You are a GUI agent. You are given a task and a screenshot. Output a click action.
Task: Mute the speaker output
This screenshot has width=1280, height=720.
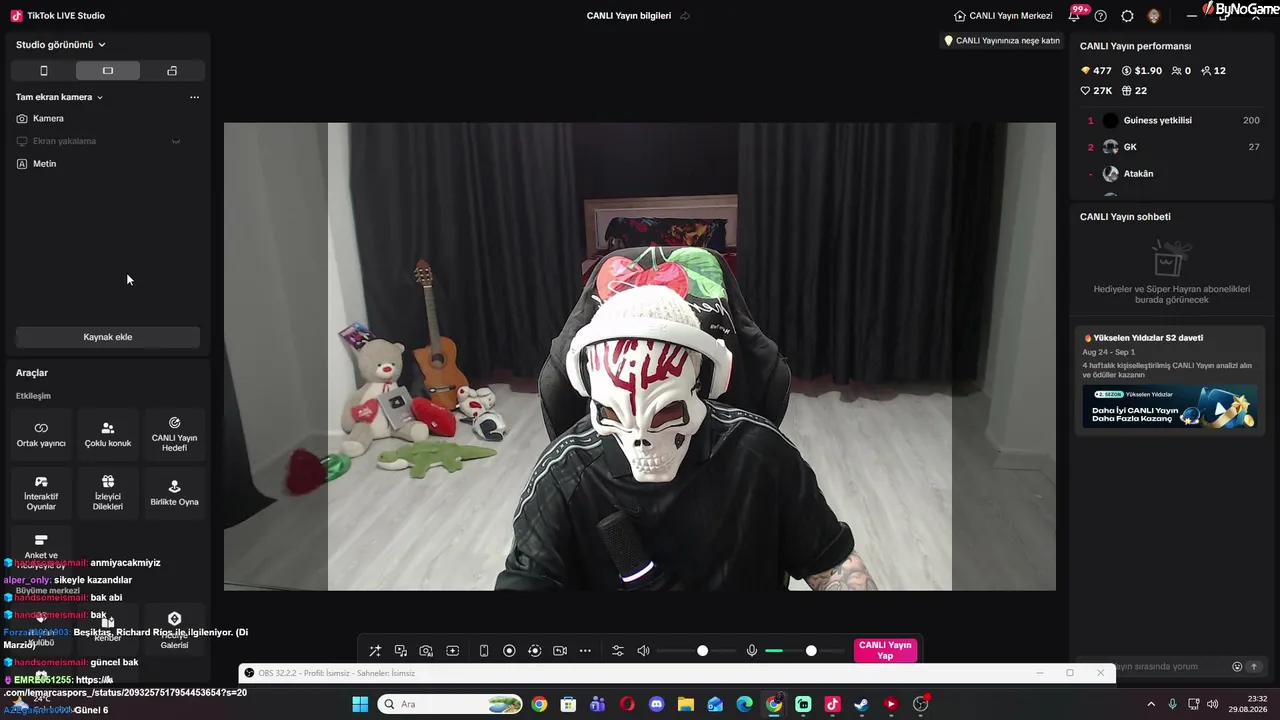643,651
